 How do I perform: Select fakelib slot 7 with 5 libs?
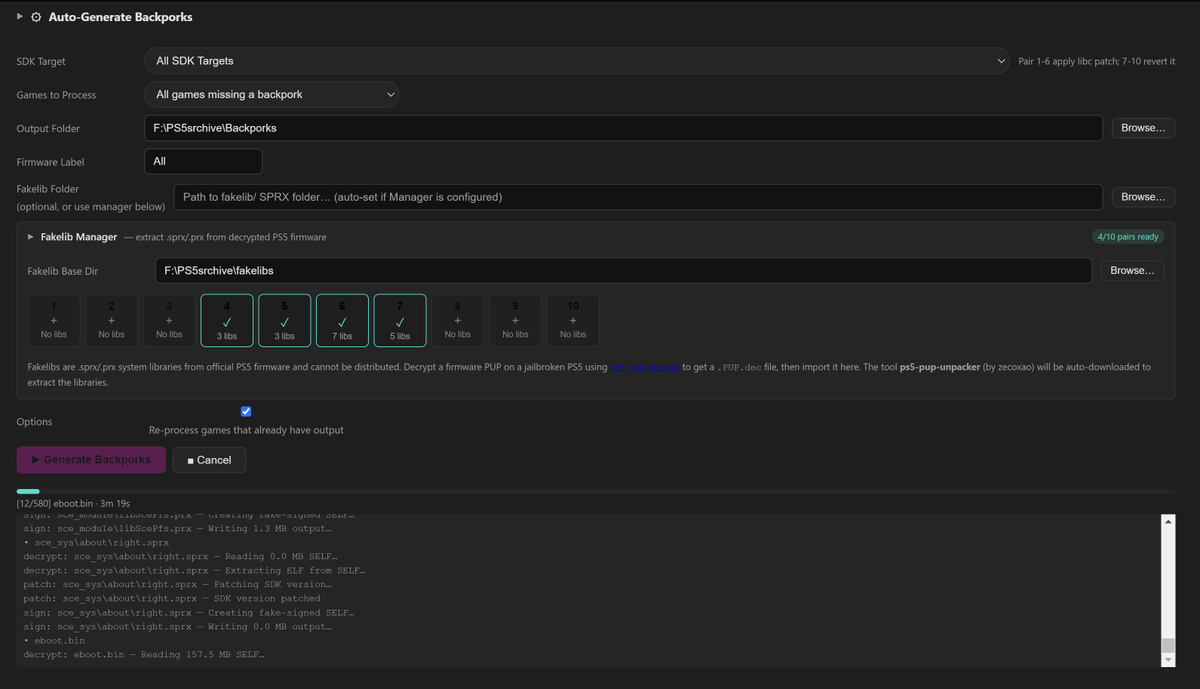pos(400,320)
